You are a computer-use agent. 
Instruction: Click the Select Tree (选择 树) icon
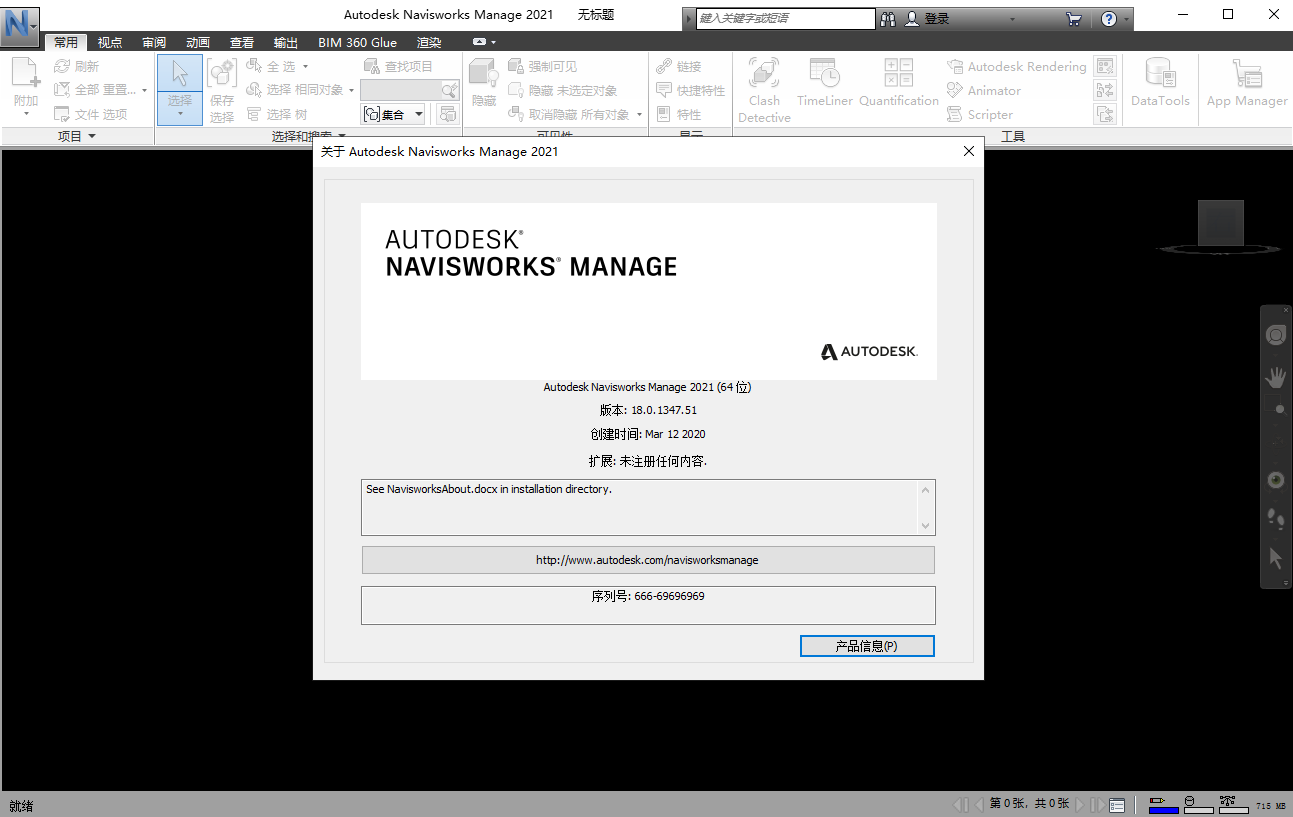(x=255, y=114)
